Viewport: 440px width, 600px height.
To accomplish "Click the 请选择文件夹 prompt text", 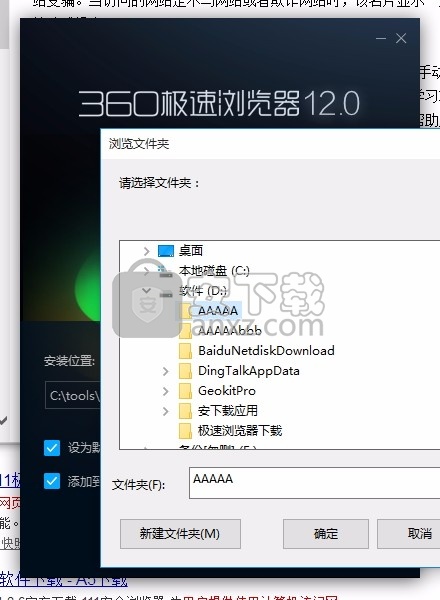I will click(159, 183).
